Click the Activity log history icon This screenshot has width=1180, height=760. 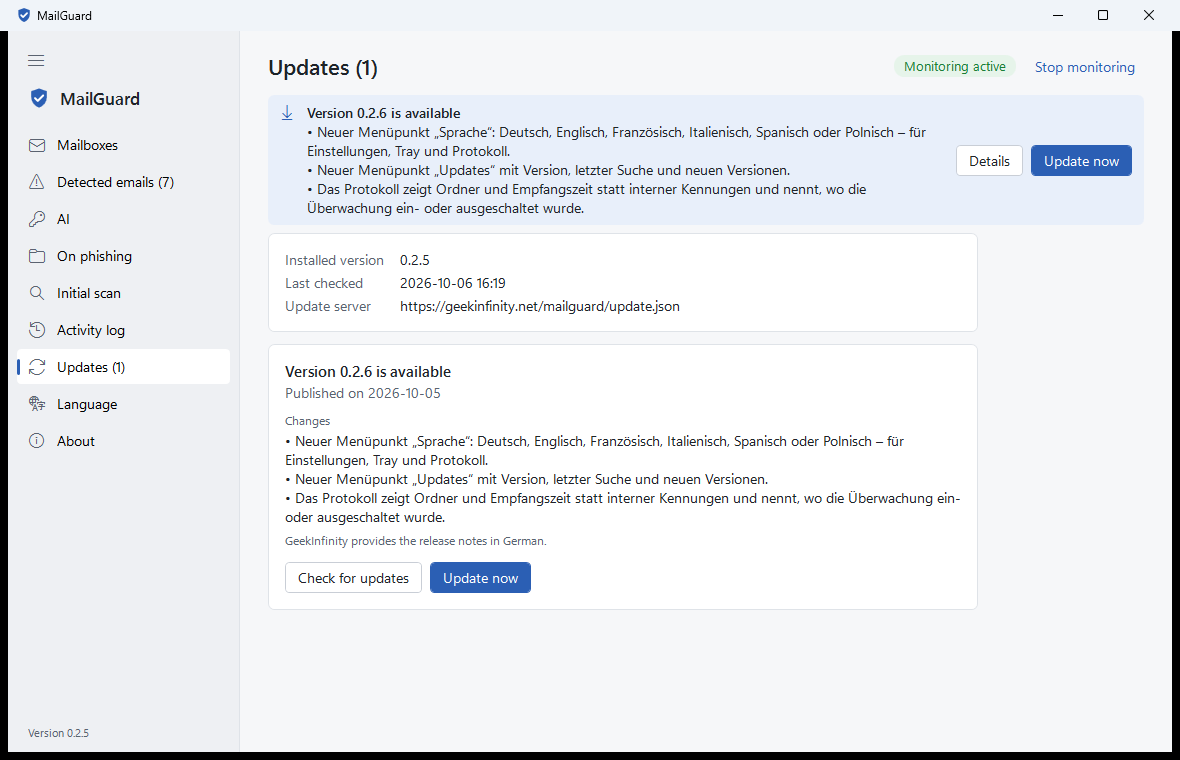(x=37, y=330)
